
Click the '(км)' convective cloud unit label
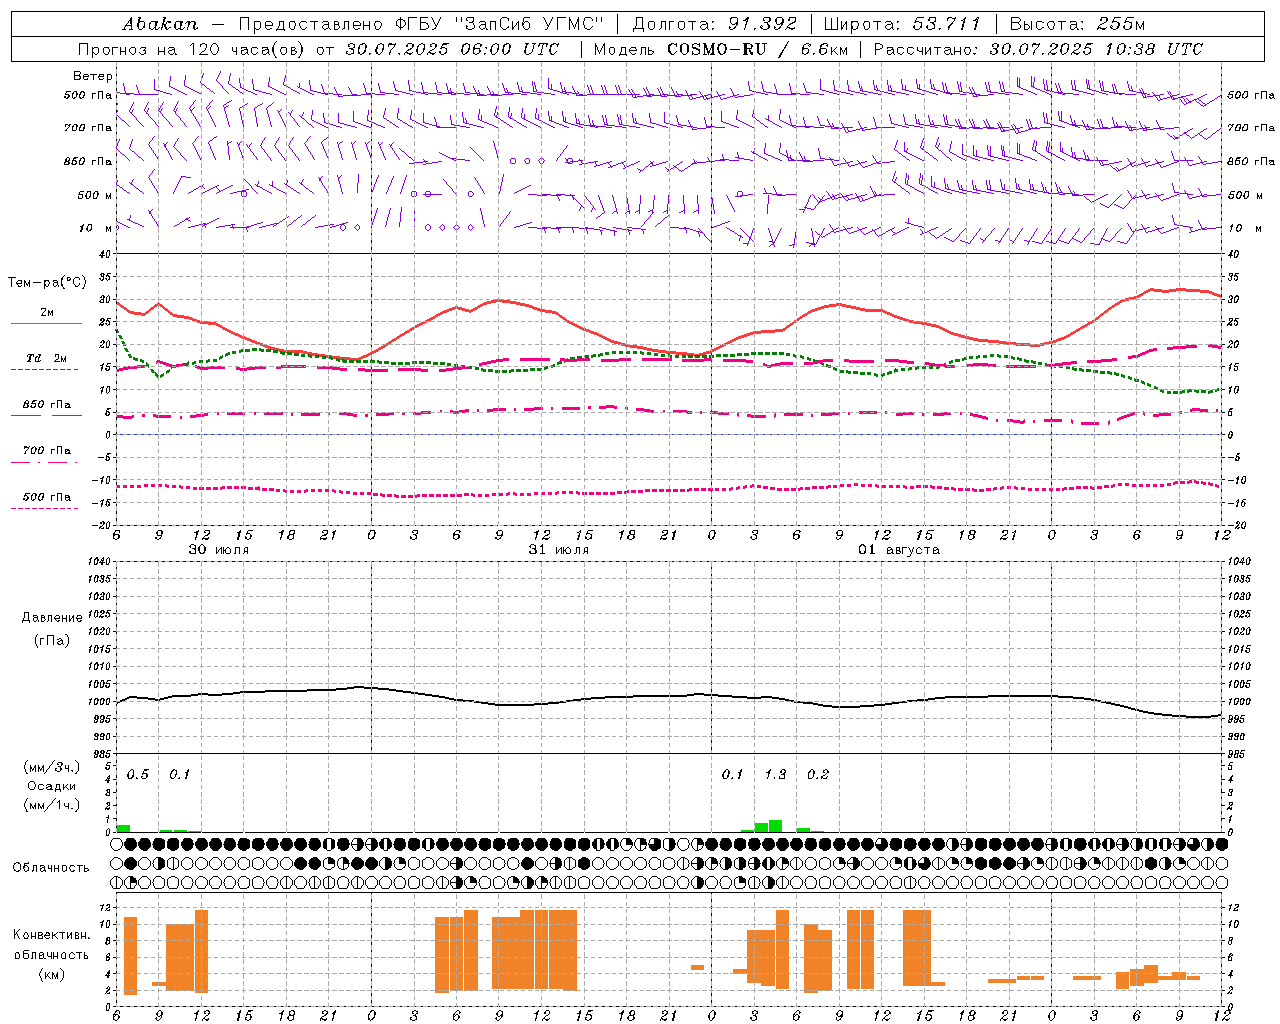(51, 975)
